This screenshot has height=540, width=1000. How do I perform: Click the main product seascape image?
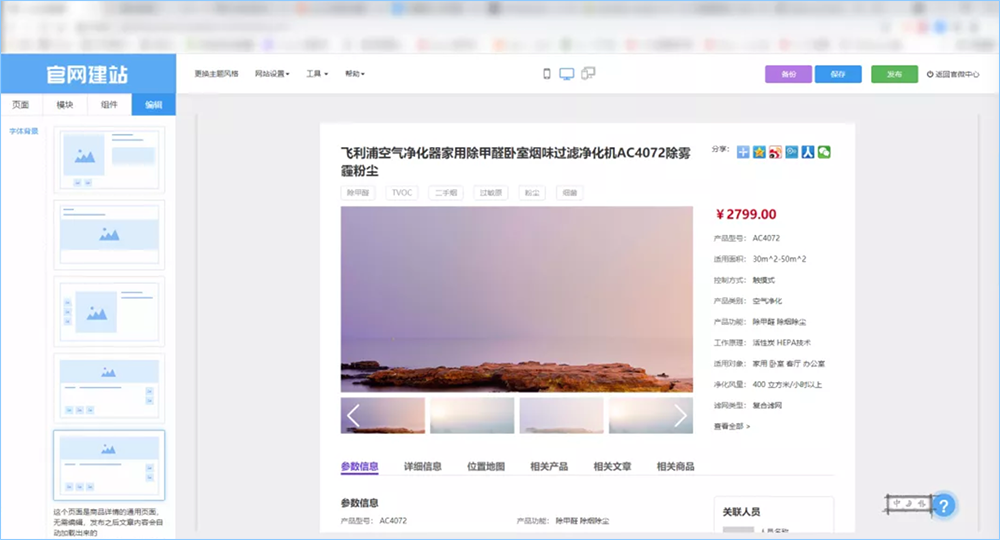pyautogui.click(x=517, y=299)
